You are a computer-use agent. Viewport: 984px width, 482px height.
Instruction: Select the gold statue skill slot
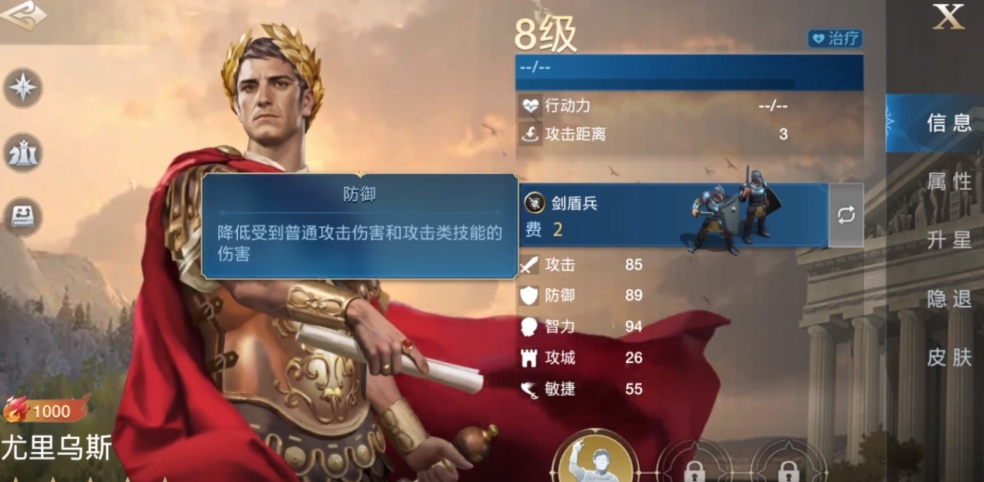click(595, 460)
